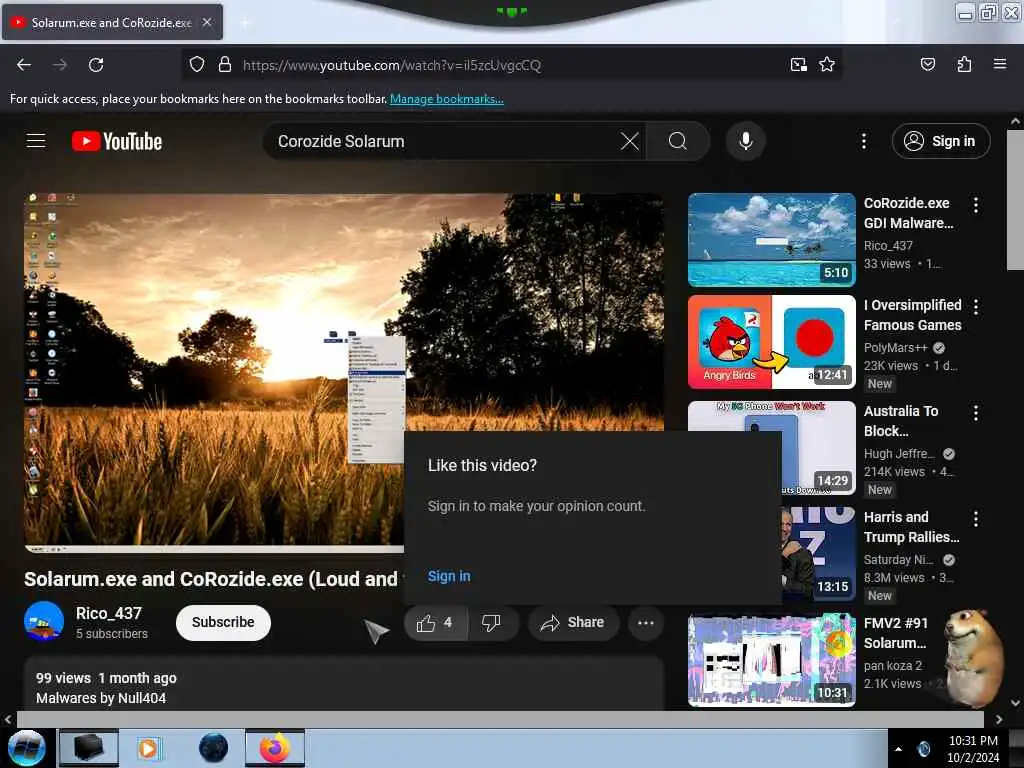Open Angry Birds oversimplified games thumbnail

771,342
